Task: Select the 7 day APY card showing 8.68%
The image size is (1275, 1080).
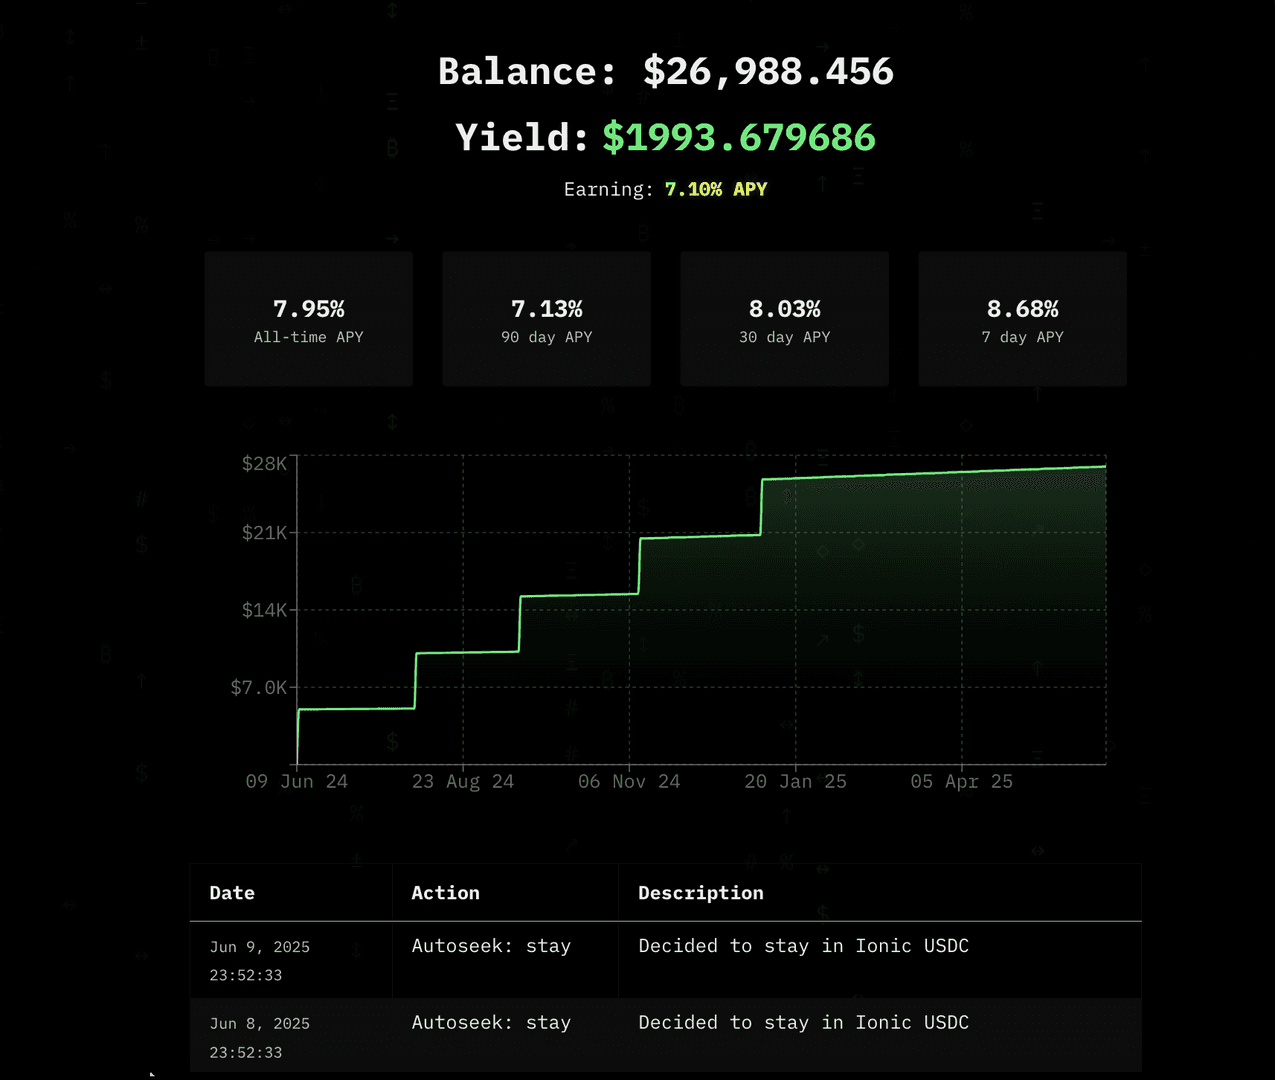Action: 1022,319
